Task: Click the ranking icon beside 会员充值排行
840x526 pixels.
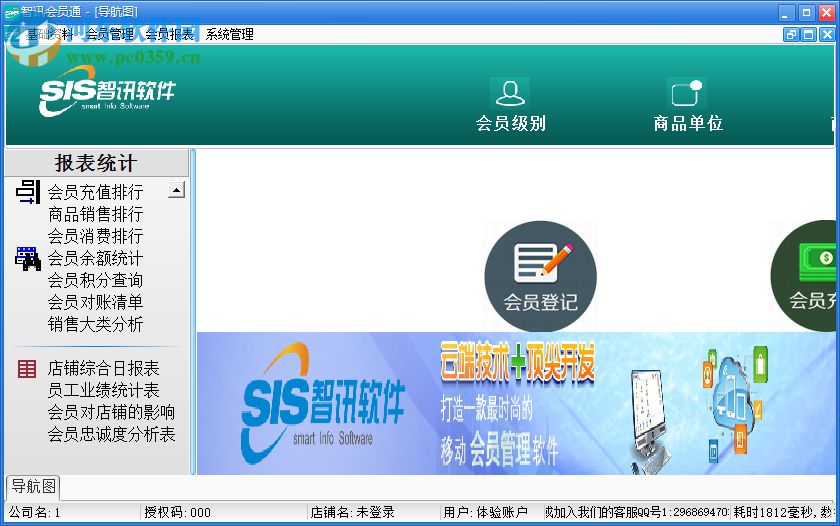Action: click(x=28, y=192)
